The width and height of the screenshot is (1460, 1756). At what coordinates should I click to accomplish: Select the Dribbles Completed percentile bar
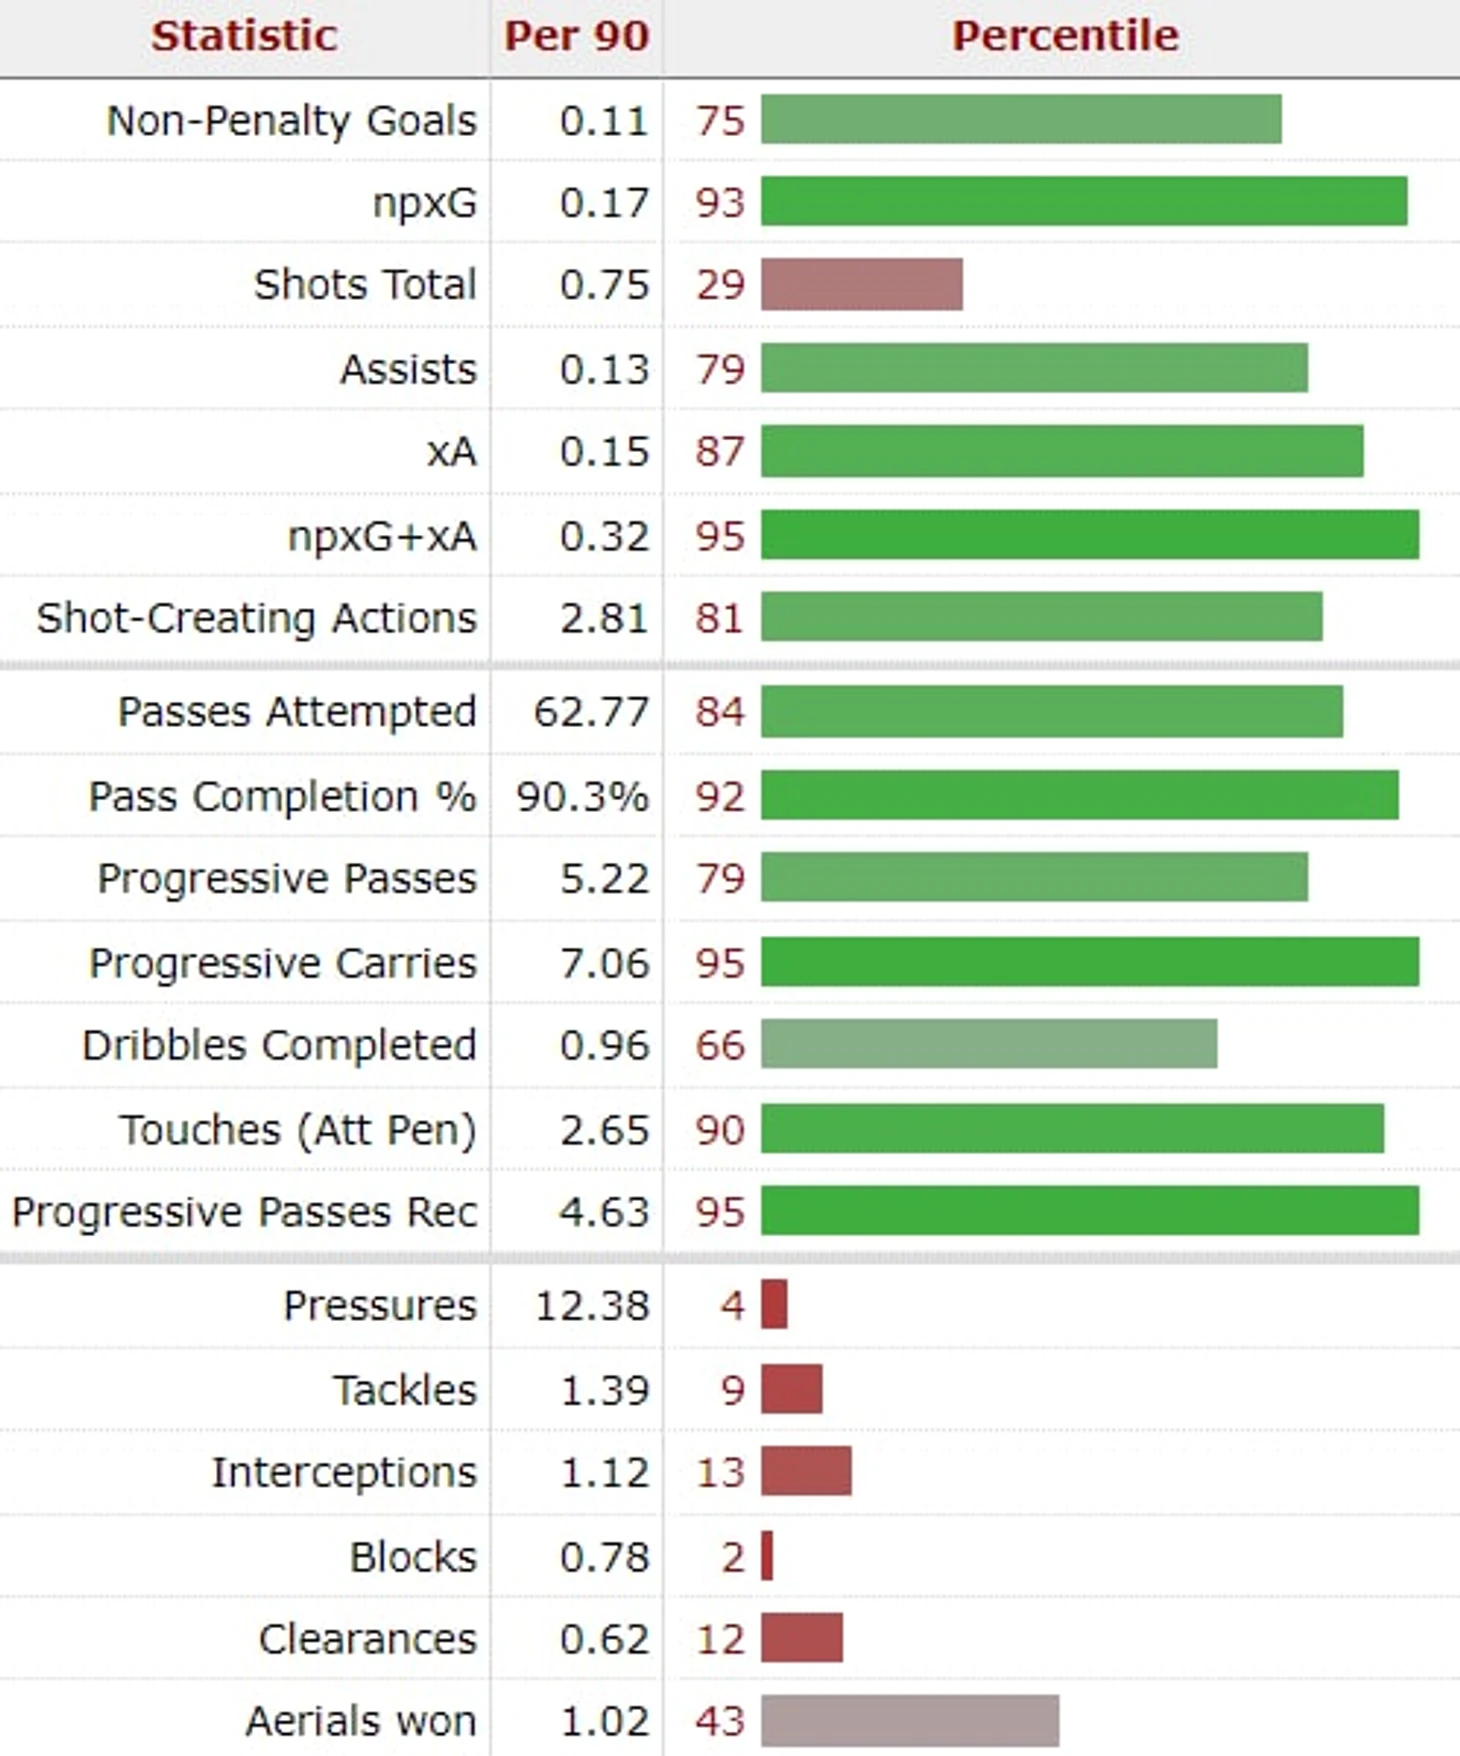point(989,1044)
